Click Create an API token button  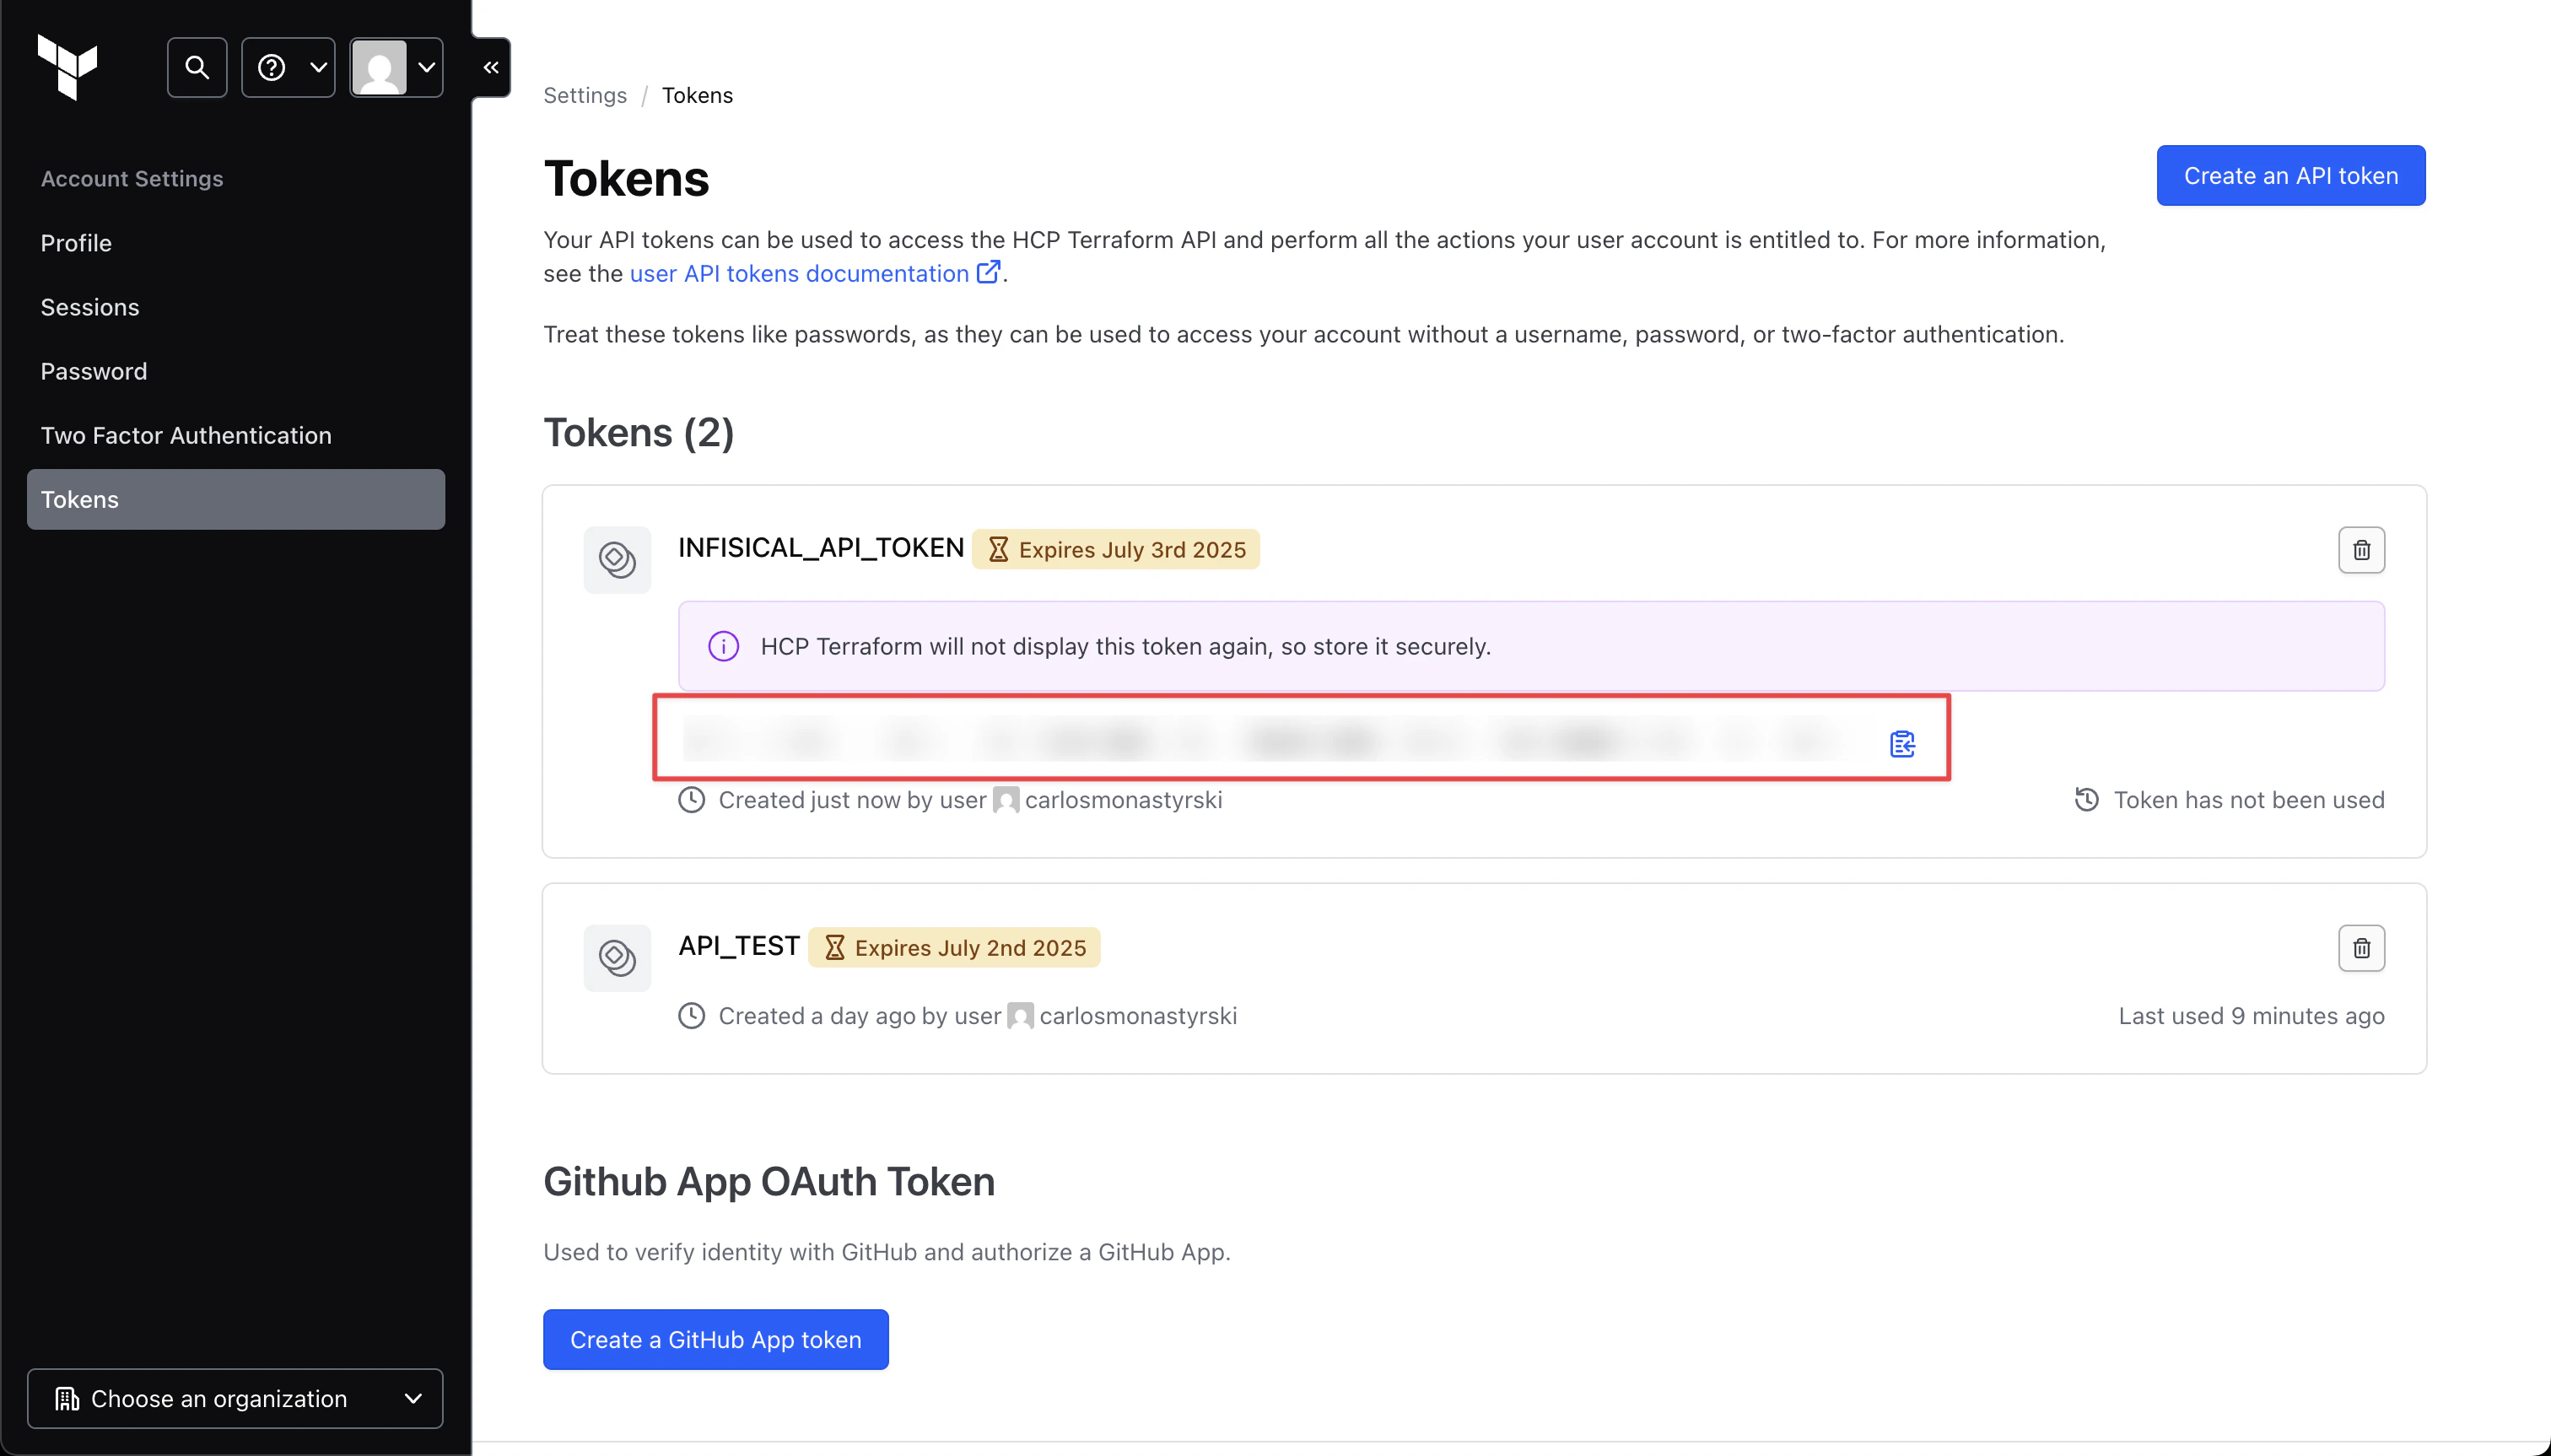click(2290, 175)
